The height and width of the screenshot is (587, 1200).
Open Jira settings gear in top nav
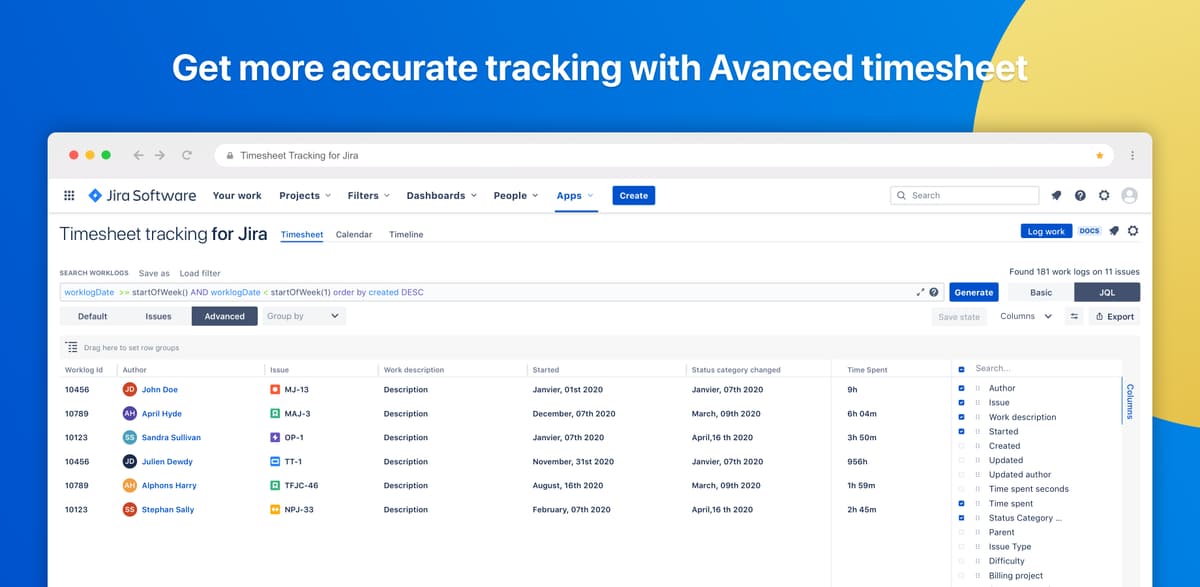coord(1104,196)
